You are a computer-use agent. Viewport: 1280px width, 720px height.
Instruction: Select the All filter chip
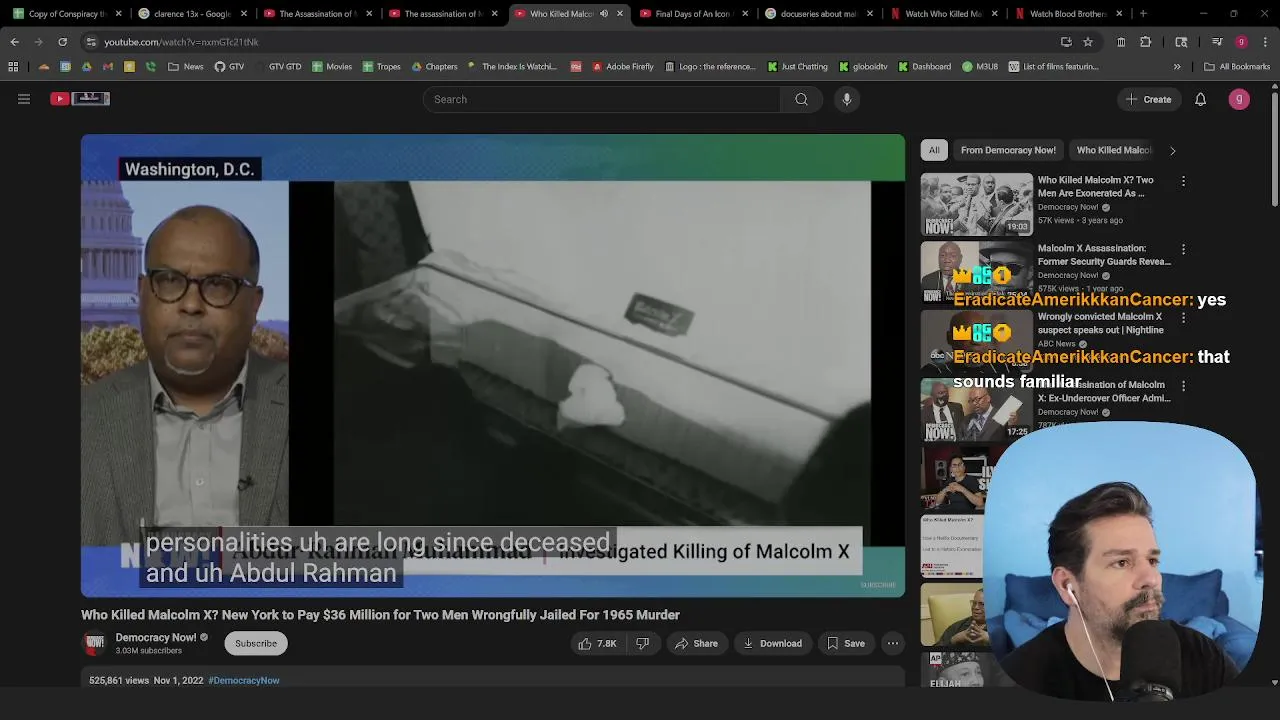click(934, 150)
